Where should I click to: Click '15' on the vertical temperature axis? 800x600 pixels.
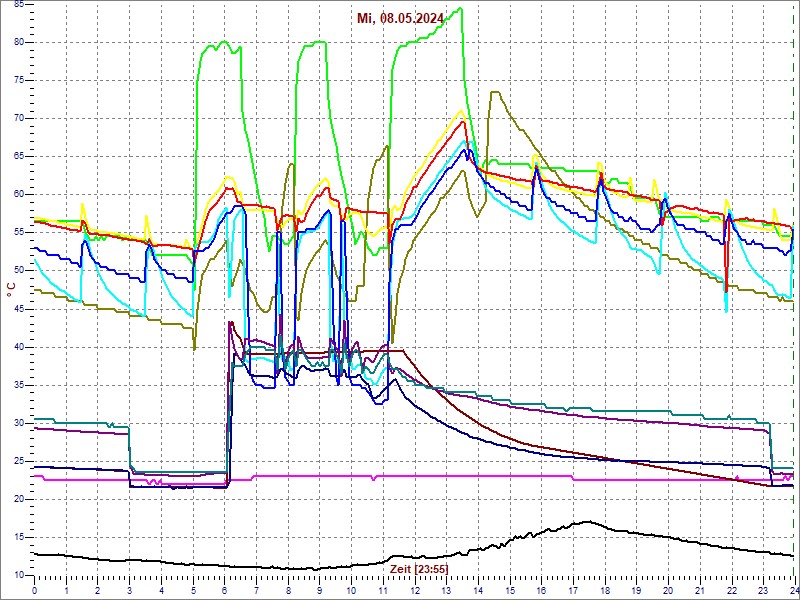click(19, 537)
